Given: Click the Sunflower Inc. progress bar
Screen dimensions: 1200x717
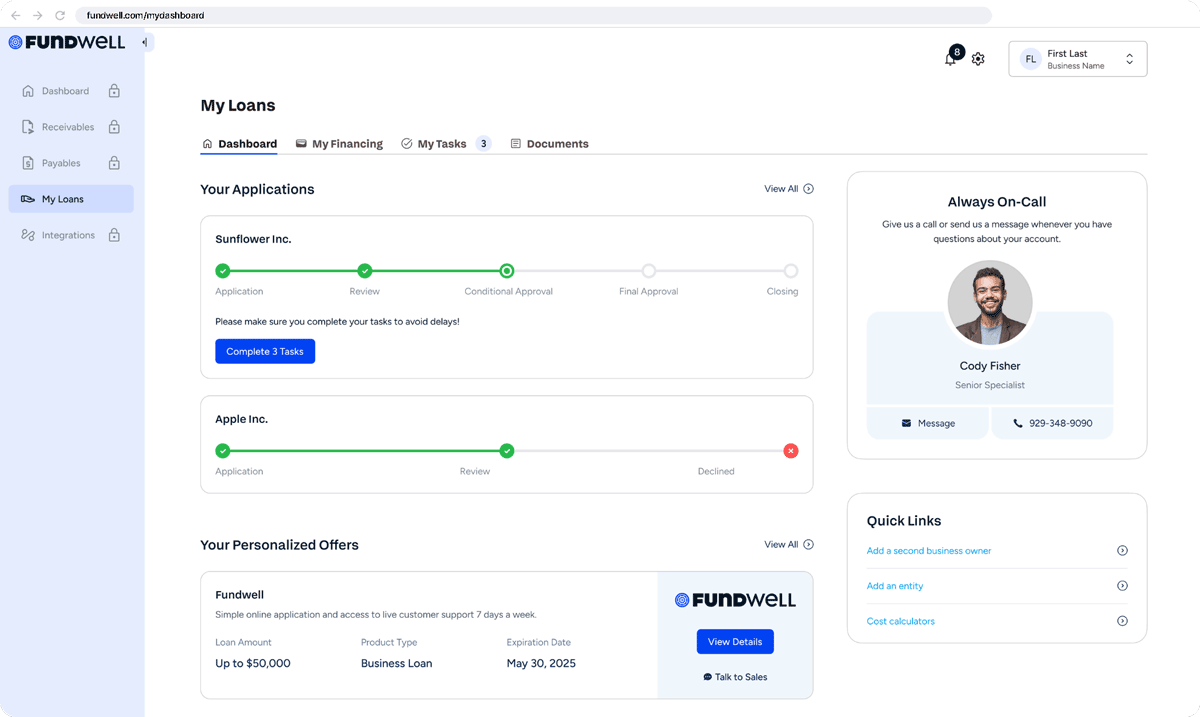Looking at the screenshot, I should pos(436,271).
